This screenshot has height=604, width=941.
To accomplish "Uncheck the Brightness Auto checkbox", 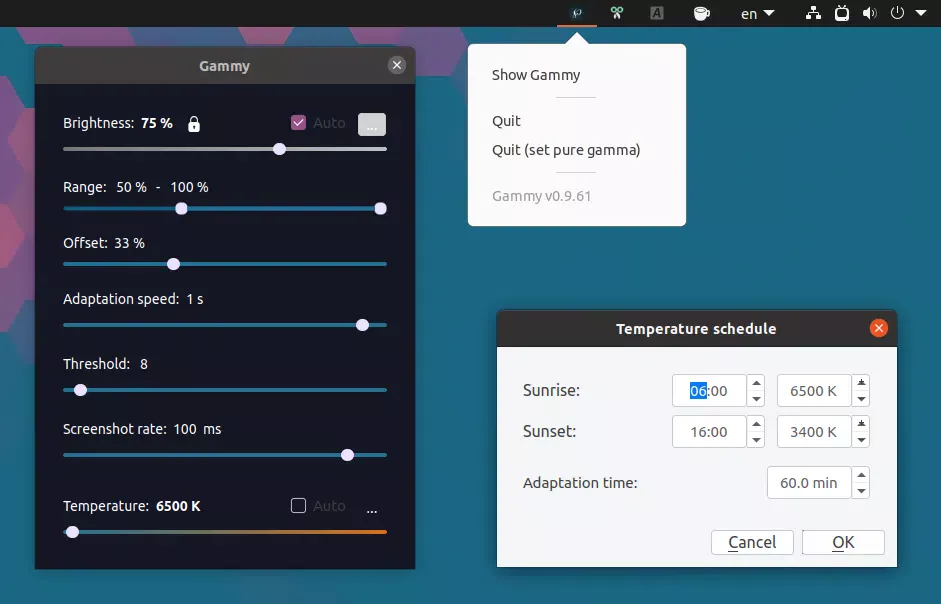I will (298, 122).
